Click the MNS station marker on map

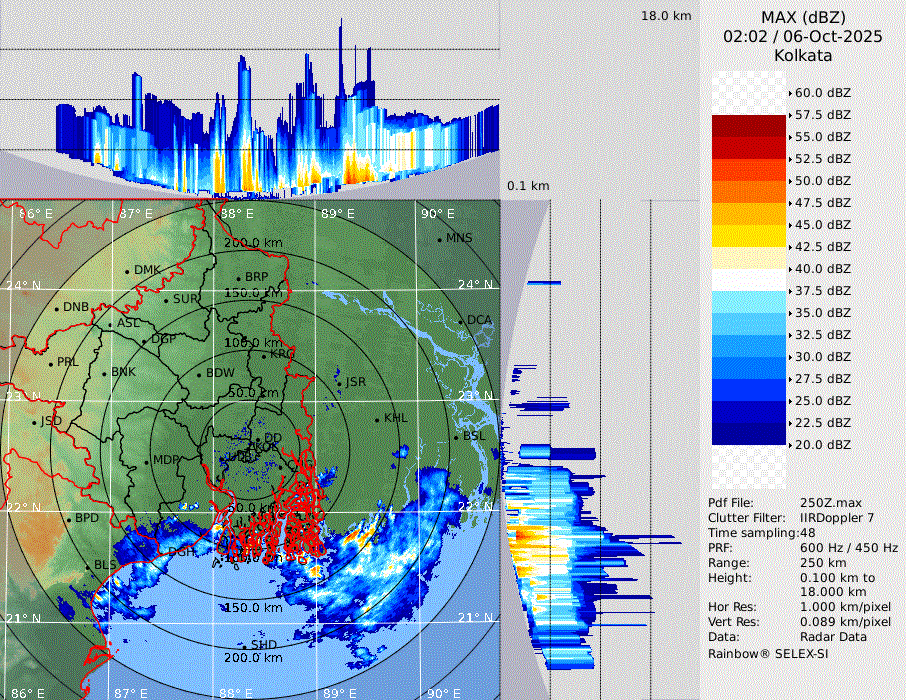pyautogui.click(x=439, y=238)
